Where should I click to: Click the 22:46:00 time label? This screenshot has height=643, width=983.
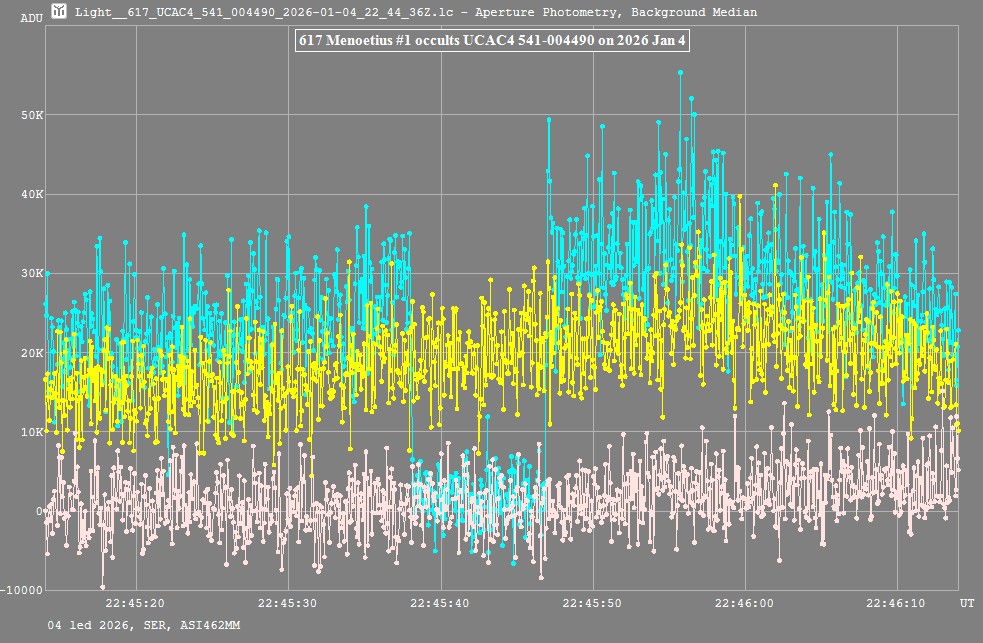point(744,603)
